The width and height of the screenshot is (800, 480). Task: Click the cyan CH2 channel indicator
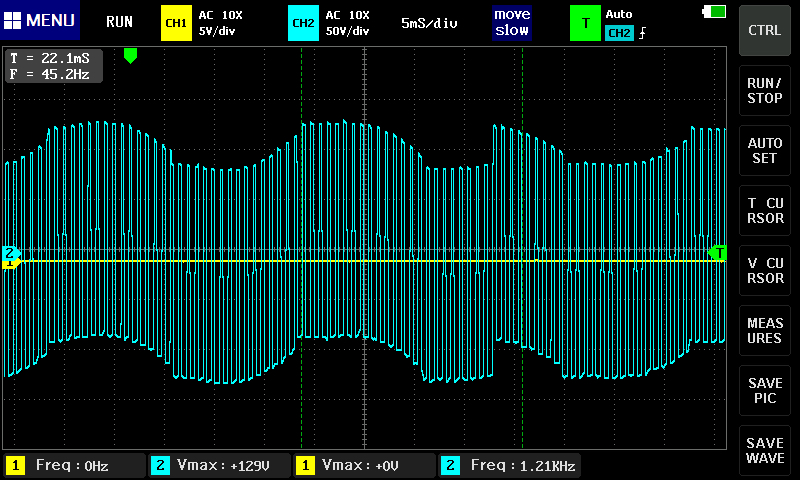point(303,22)
